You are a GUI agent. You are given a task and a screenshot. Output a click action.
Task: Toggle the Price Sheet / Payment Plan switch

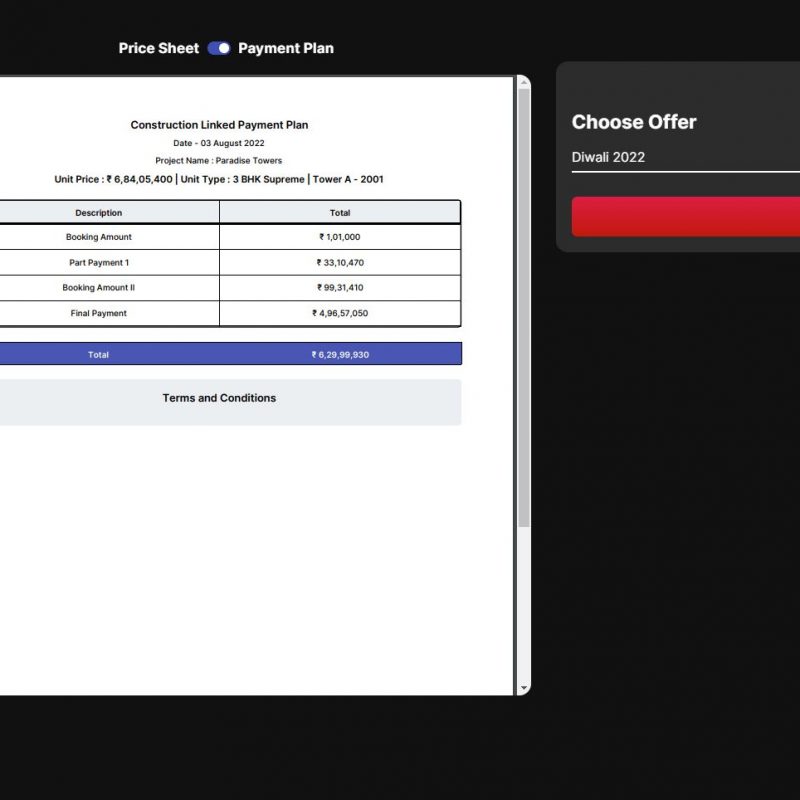tap(219, 48)
